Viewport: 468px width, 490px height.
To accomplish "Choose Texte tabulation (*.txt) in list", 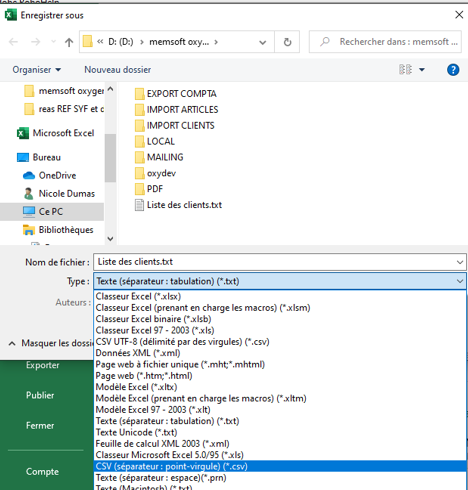I will pos(280,421).
